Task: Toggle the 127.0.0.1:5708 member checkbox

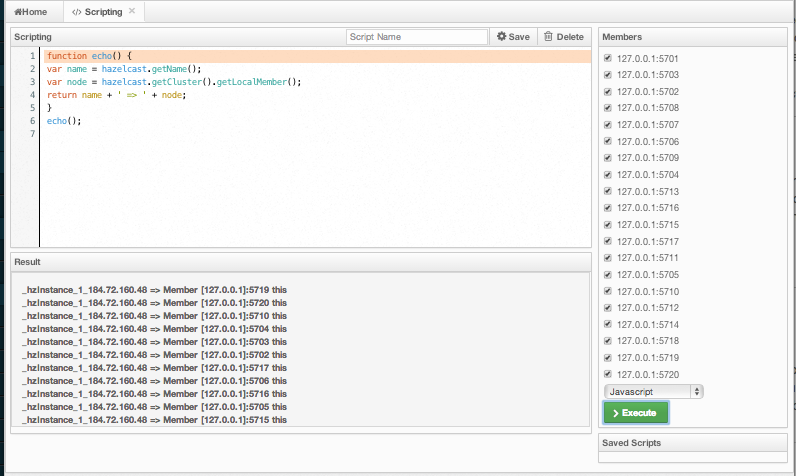Action: pos(608,107)
